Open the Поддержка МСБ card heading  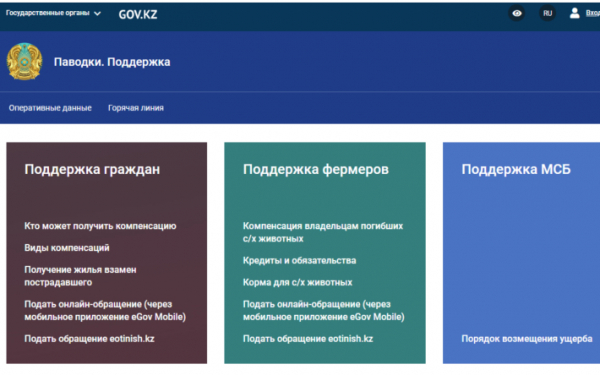516,169
